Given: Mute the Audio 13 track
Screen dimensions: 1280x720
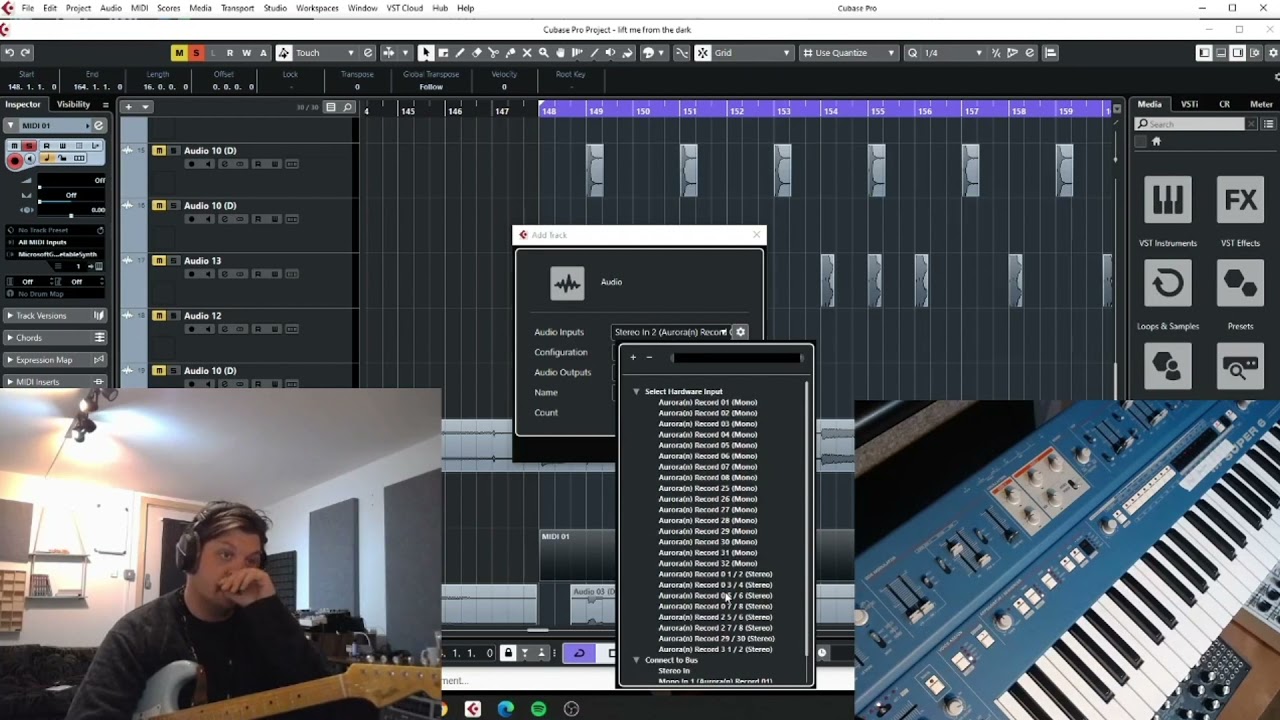Looking at the screenshot, I should point(159,261).
